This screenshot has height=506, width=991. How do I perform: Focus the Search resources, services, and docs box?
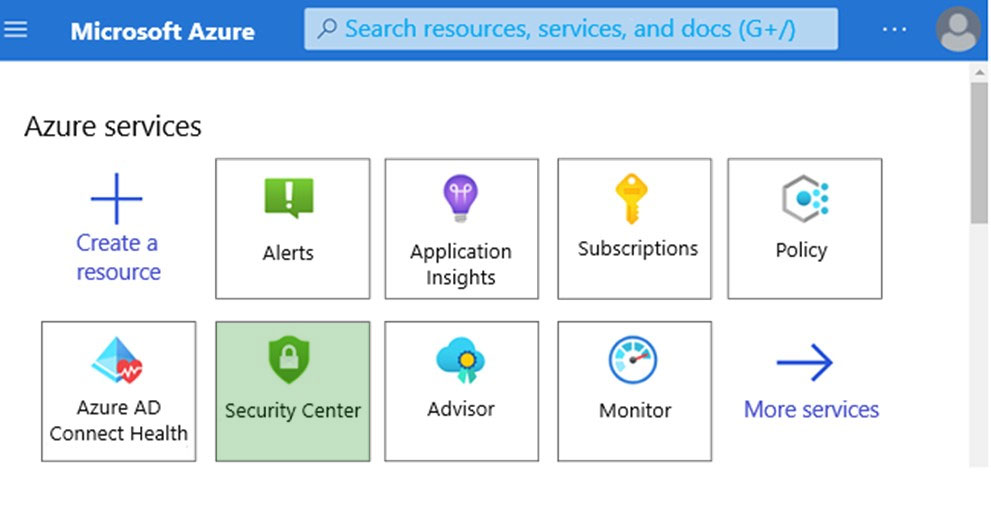click(x=571, y=29)
